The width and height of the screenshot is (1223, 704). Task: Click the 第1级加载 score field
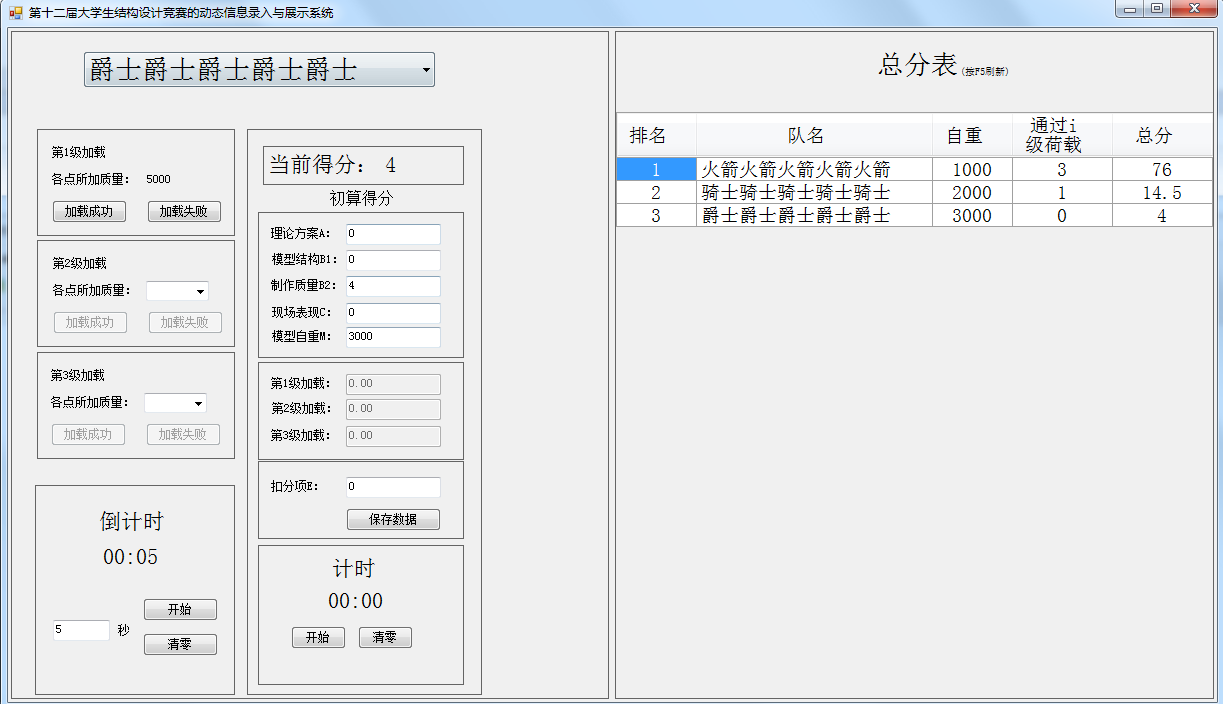coord(393,384)
